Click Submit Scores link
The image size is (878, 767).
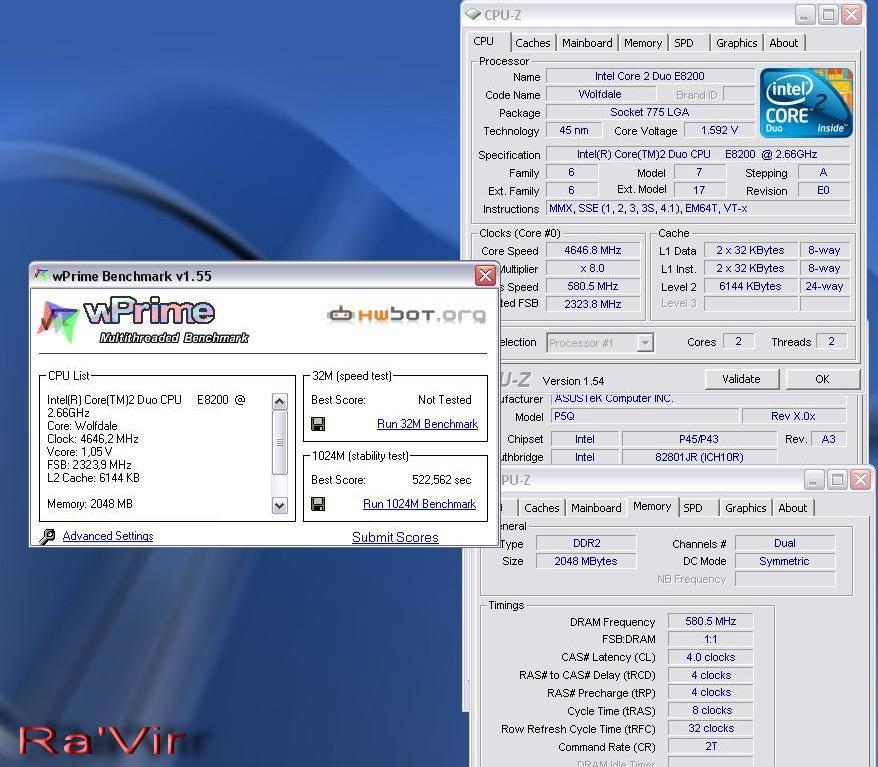pyautogui.click(x=395, y=537)
